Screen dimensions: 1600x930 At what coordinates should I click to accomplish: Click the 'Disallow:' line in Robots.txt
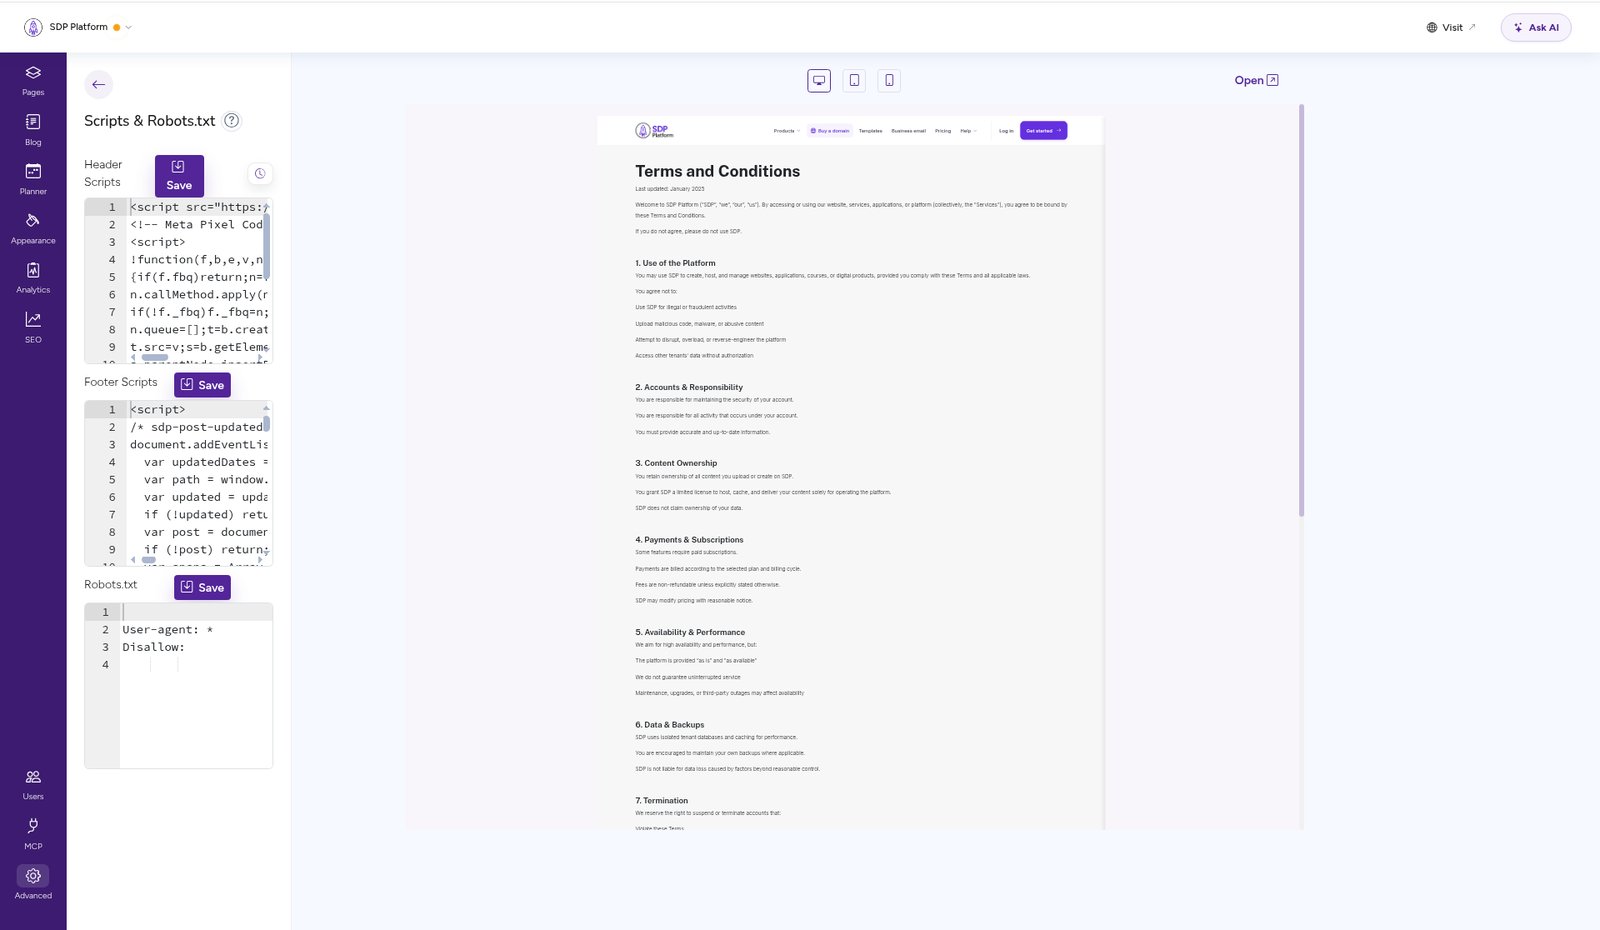tap(153, 647)
